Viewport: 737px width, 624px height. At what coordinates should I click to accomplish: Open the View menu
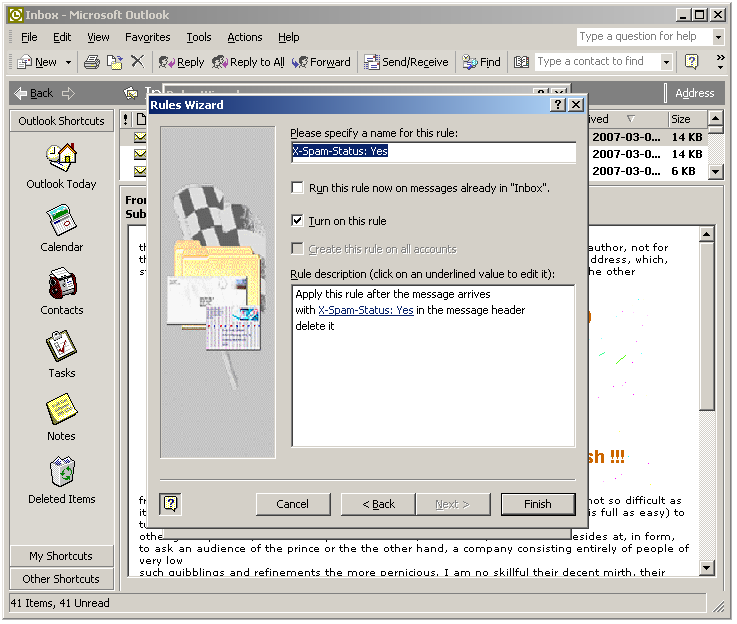98,37
